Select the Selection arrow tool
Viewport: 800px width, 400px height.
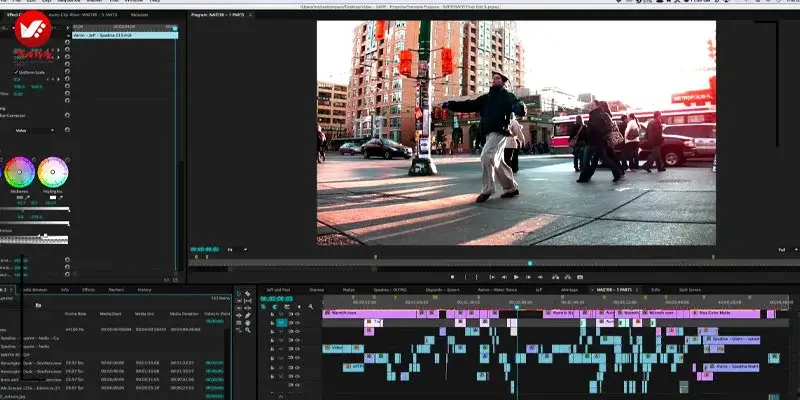(239, 293)
